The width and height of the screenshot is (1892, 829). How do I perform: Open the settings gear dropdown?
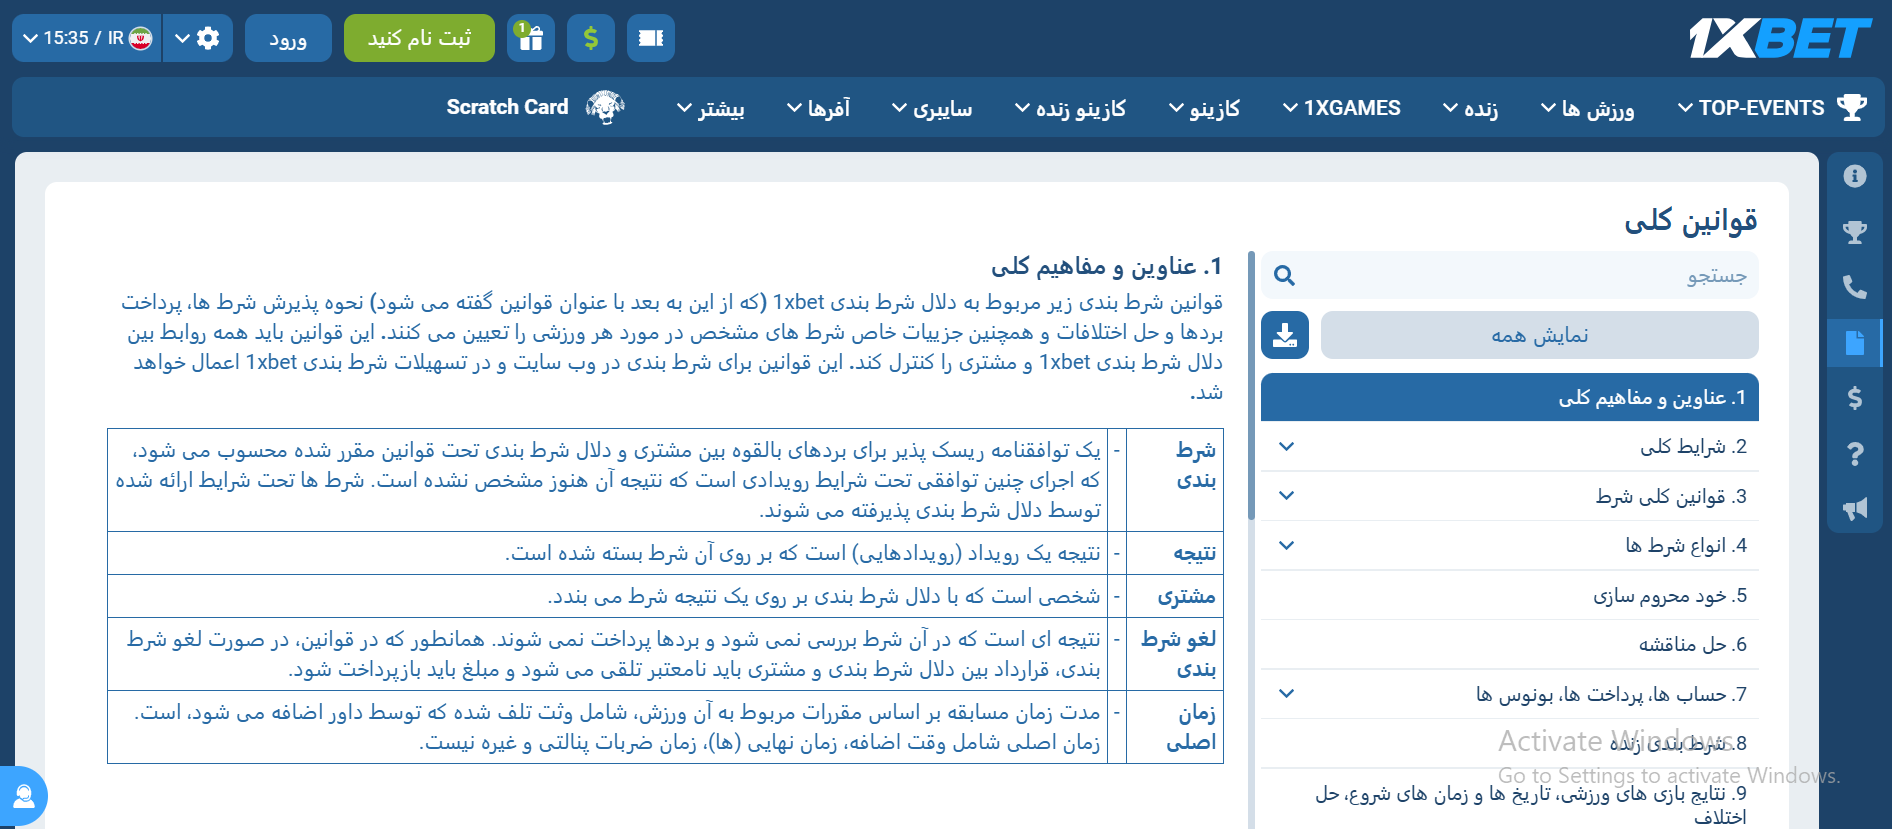tap(198, 38)
